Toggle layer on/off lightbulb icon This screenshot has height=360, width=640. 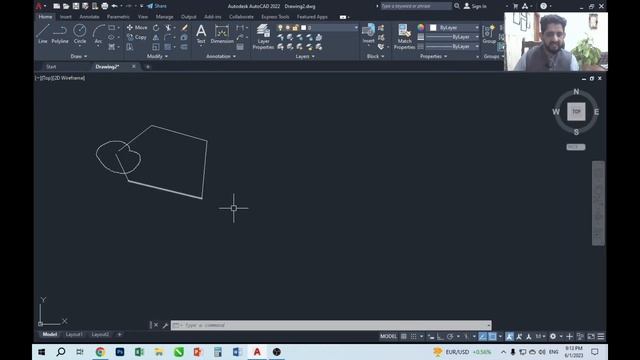point(280,28)
